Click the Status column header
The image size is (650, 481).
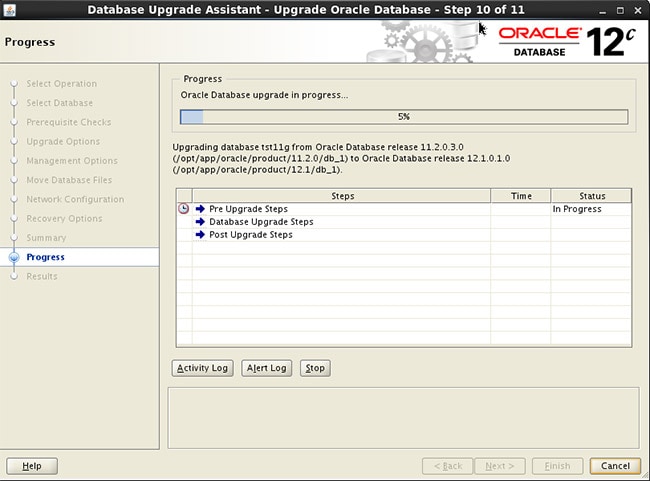tap(592, 196)
